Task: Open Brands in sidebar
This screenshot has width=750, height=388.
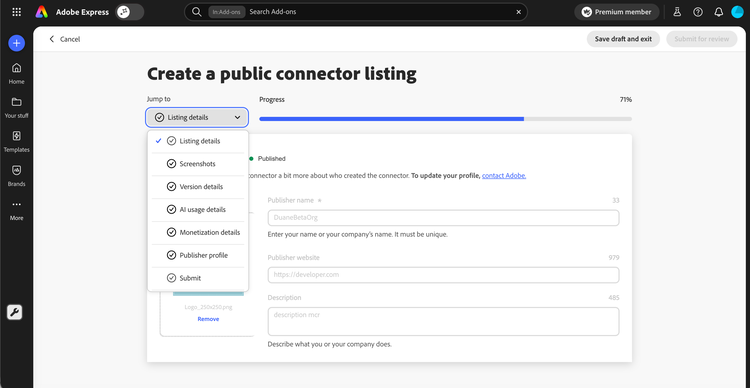Action: [x=16, y=175]
